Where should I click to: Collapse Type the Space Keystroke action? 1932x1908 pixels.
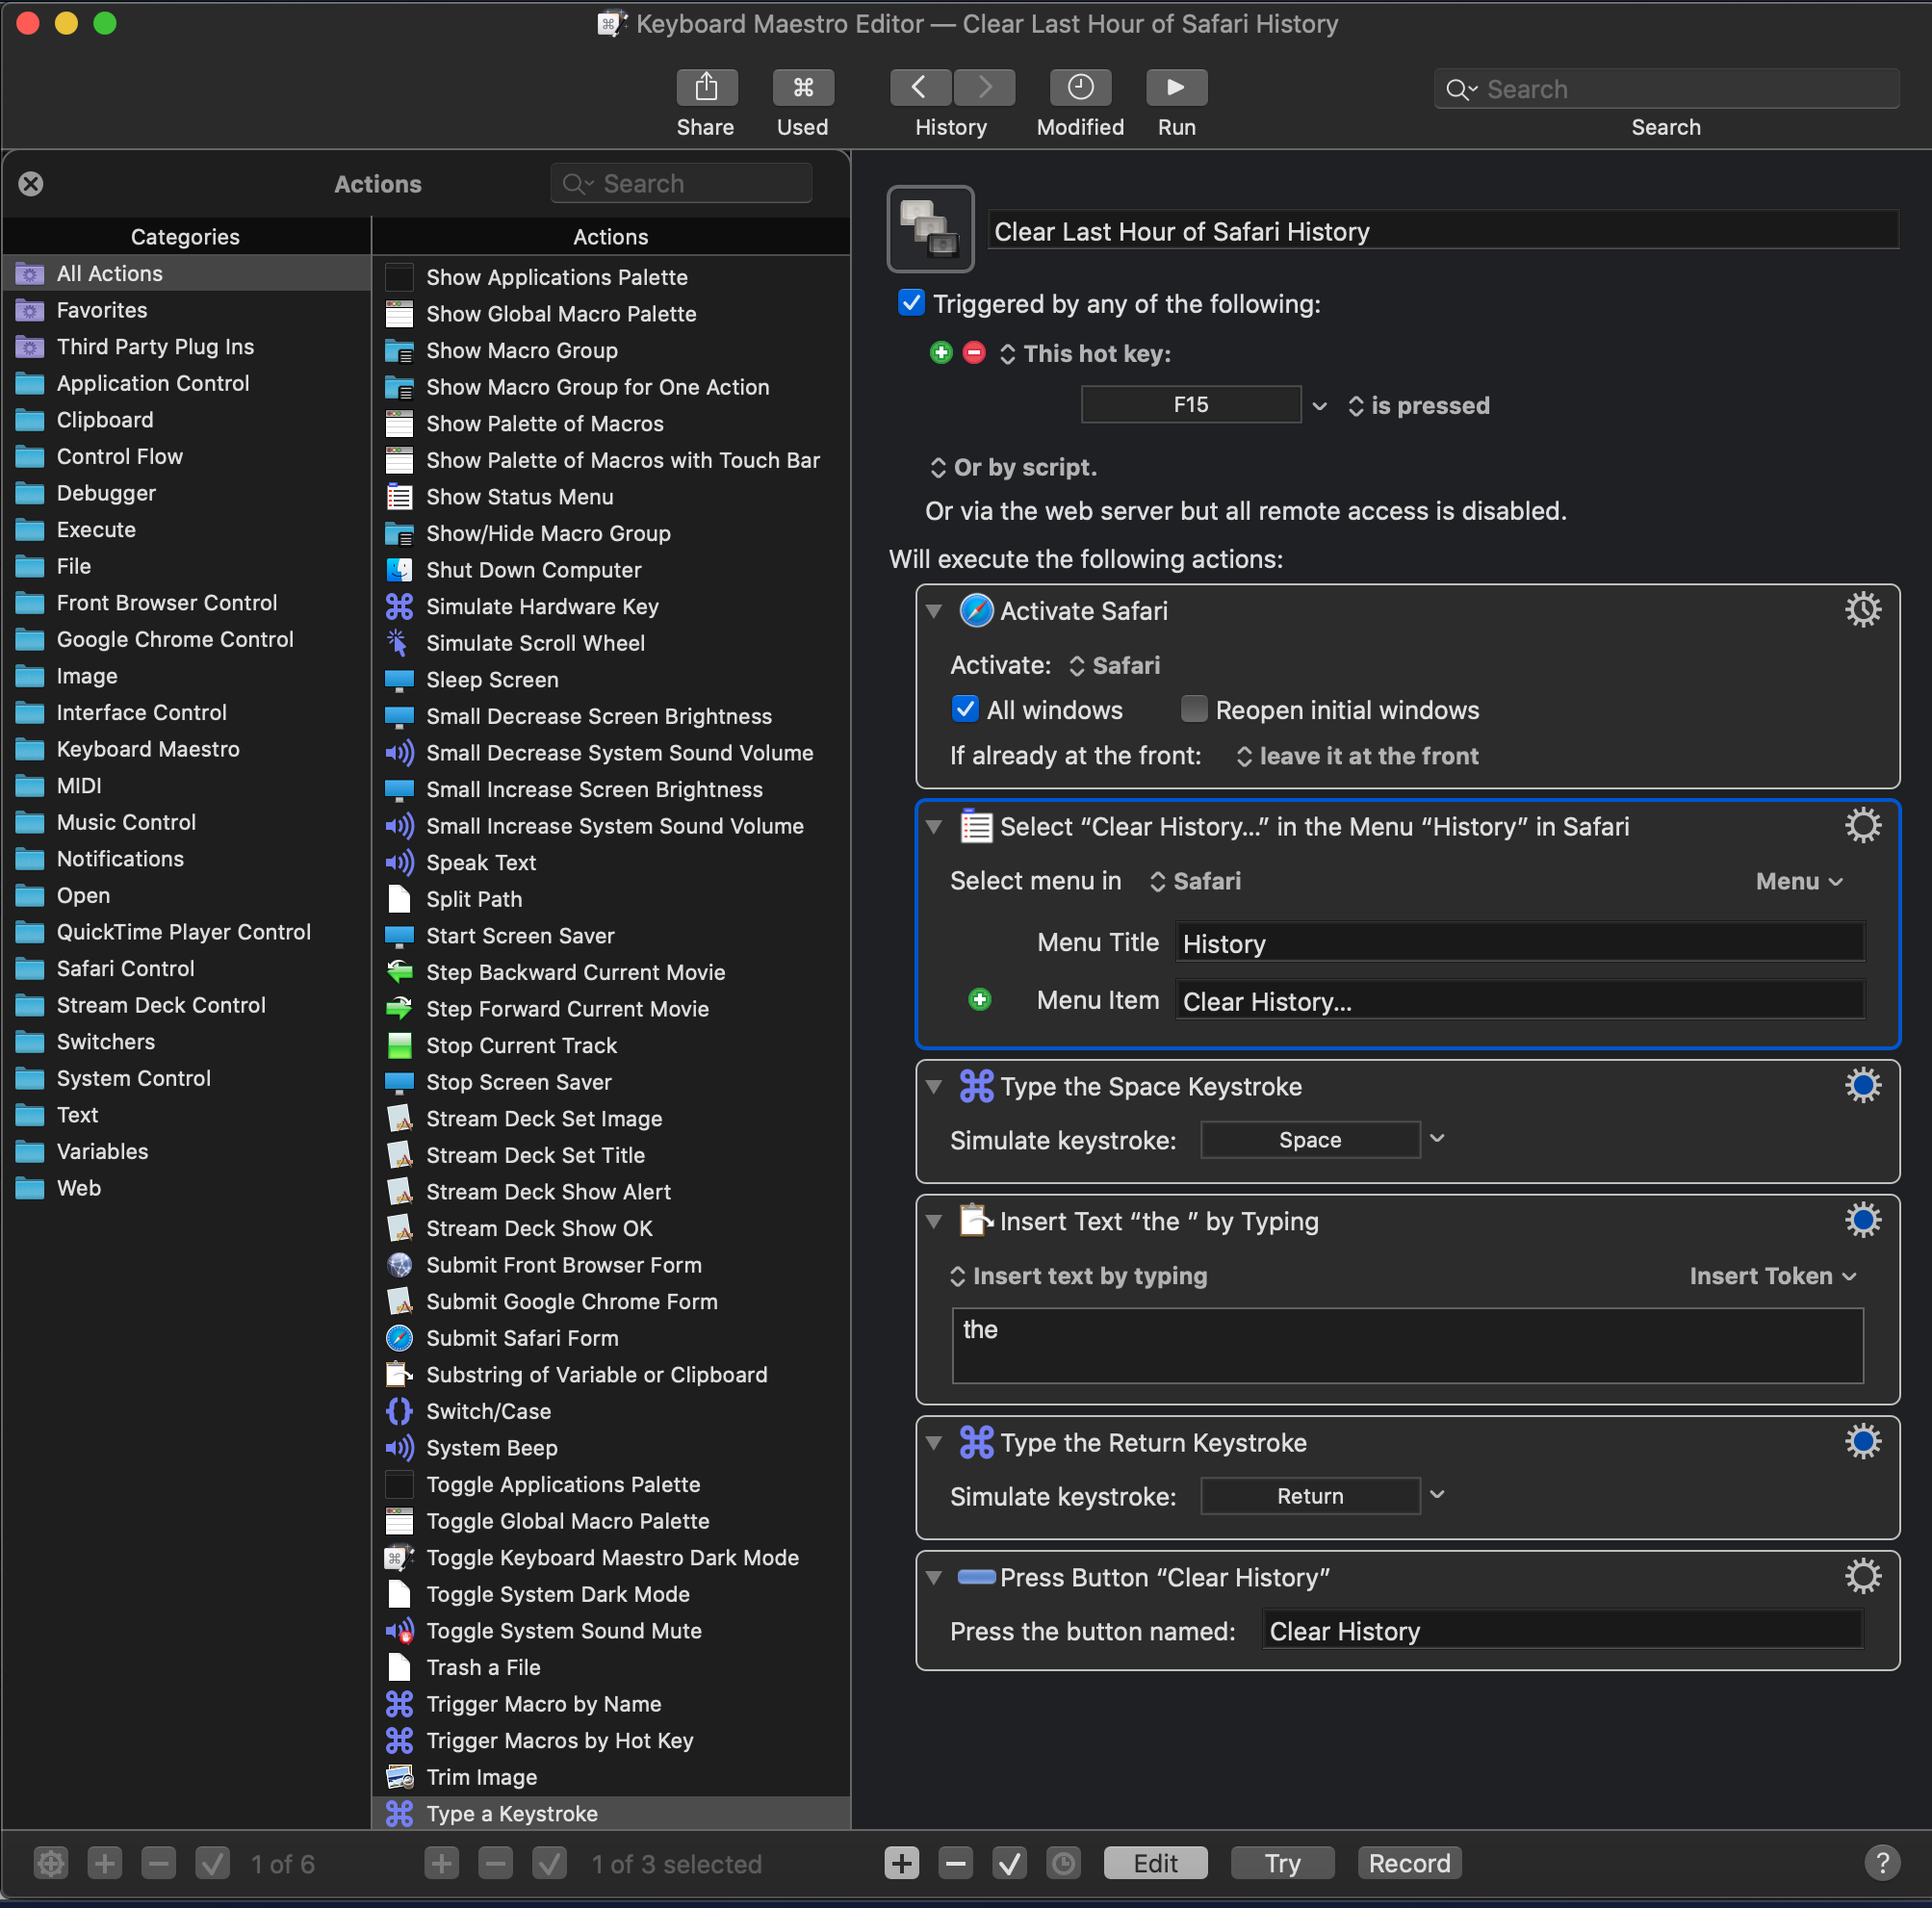pos(934,1087)
